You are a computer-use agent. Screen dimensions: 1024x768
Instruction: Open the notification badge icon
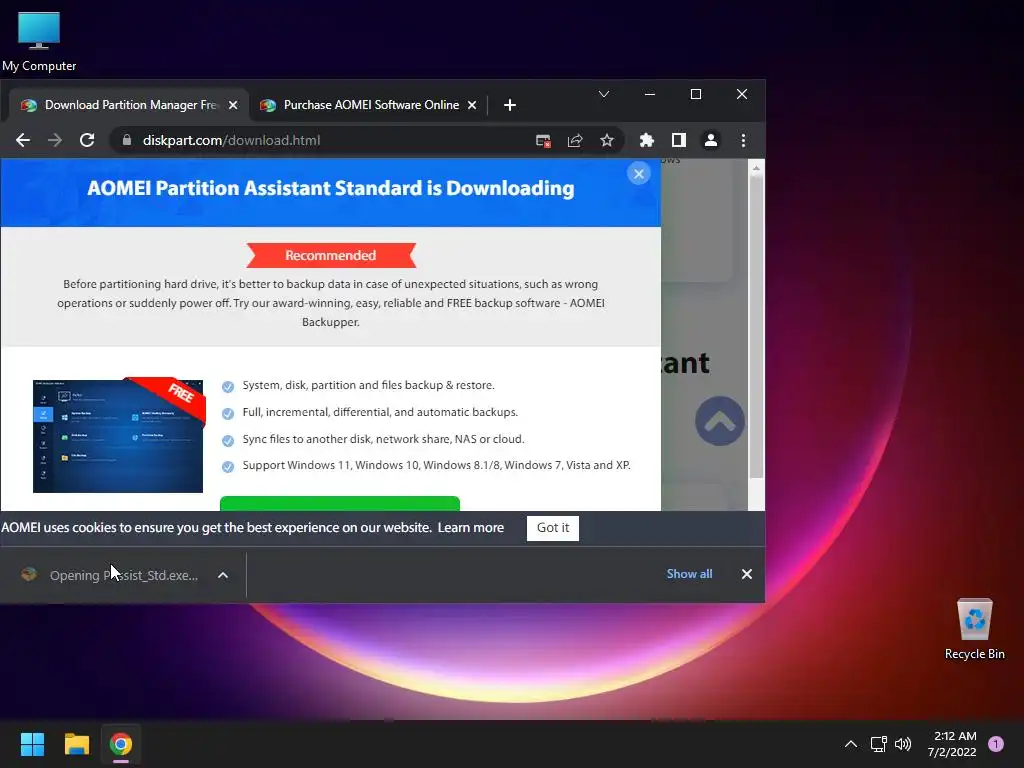(x=996, y=744)
